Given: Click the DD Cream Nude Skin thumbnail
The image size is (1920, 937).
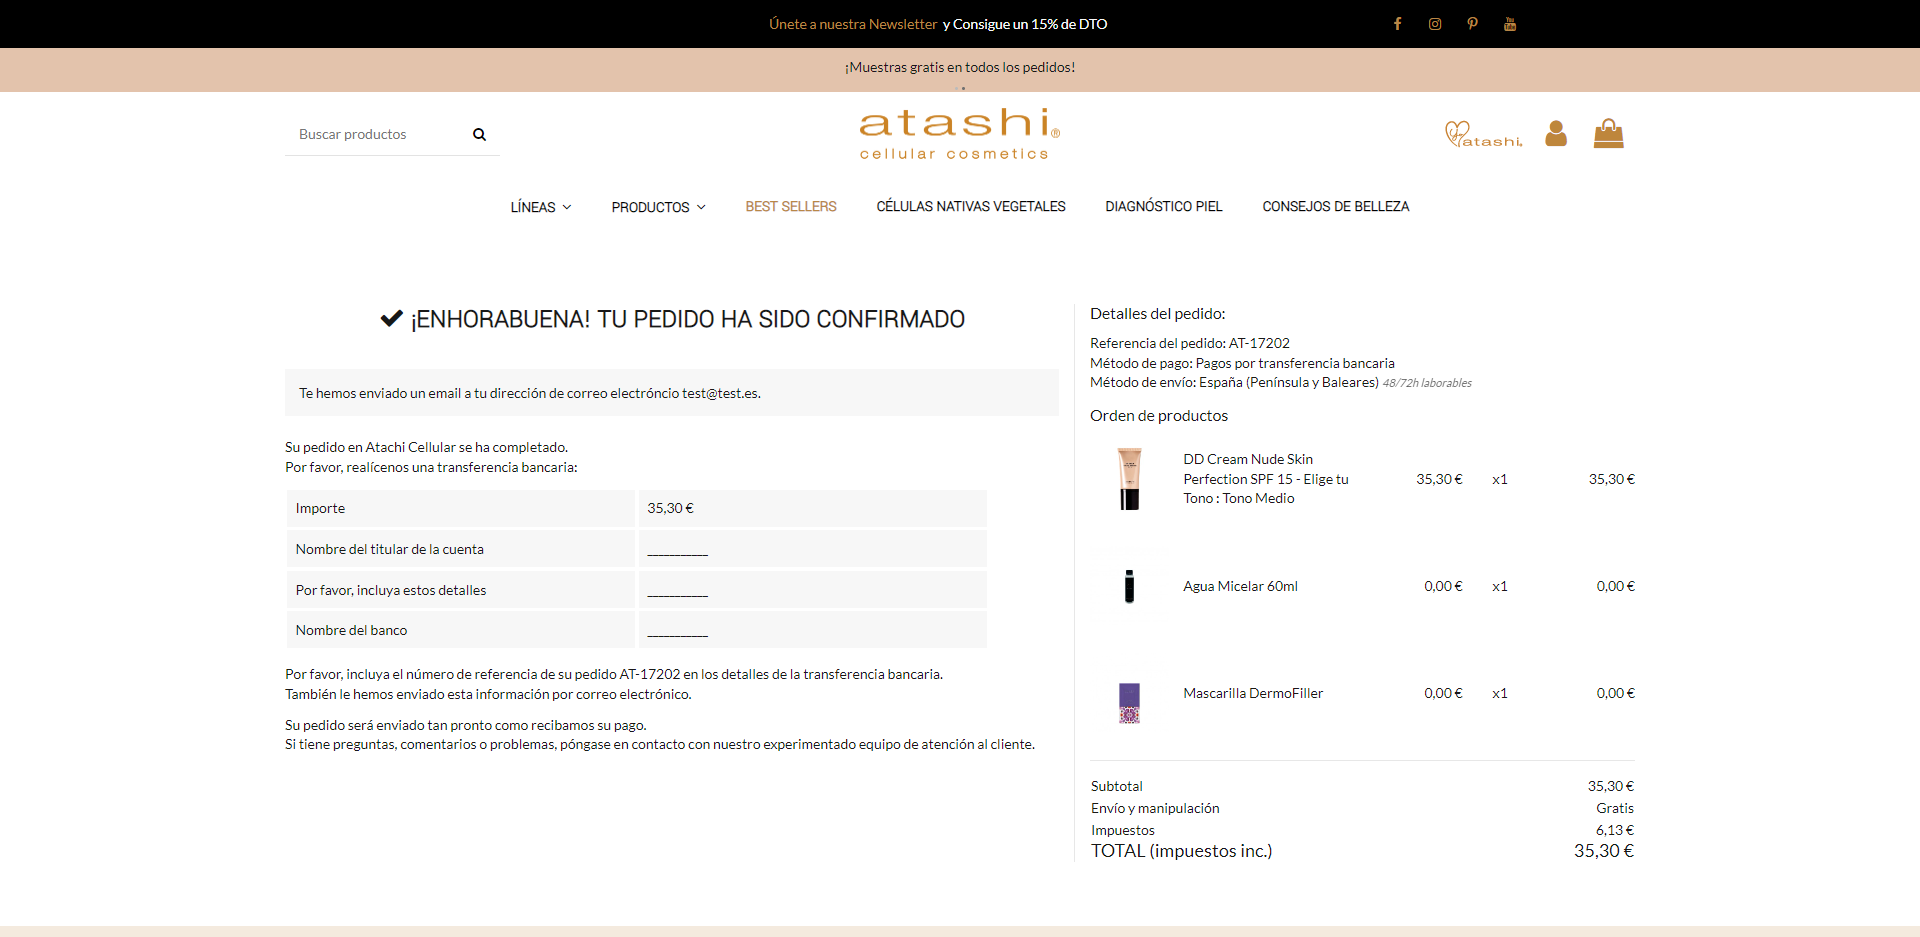Looking at the screenshot, I should pyautogui.click(x=1129, y=479).
